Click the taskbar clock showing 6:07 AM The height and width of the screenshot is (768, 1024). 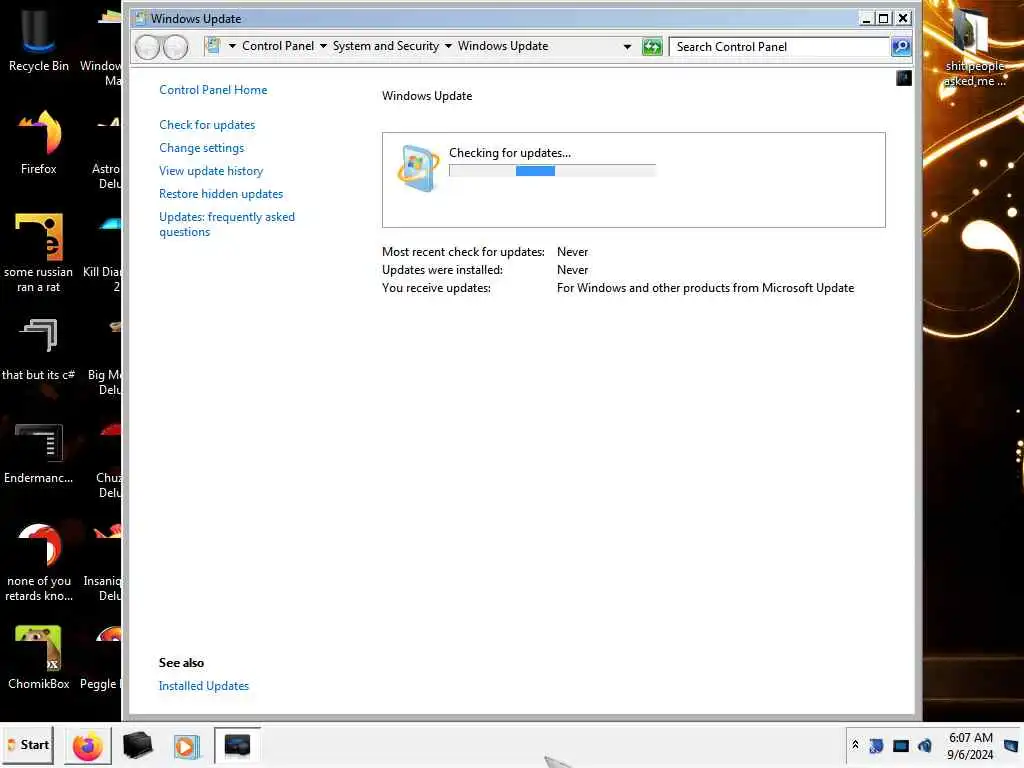[x=970, y=746]
